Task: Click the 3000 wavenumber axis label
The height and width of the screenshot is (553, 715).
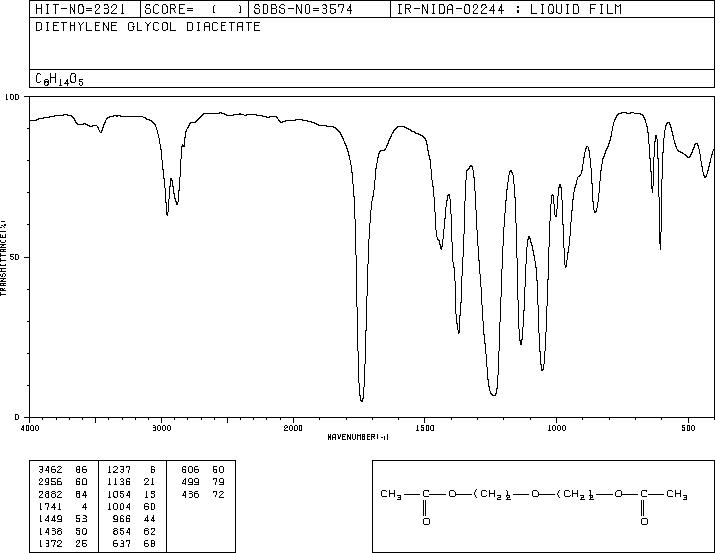Action: [161, 428]
